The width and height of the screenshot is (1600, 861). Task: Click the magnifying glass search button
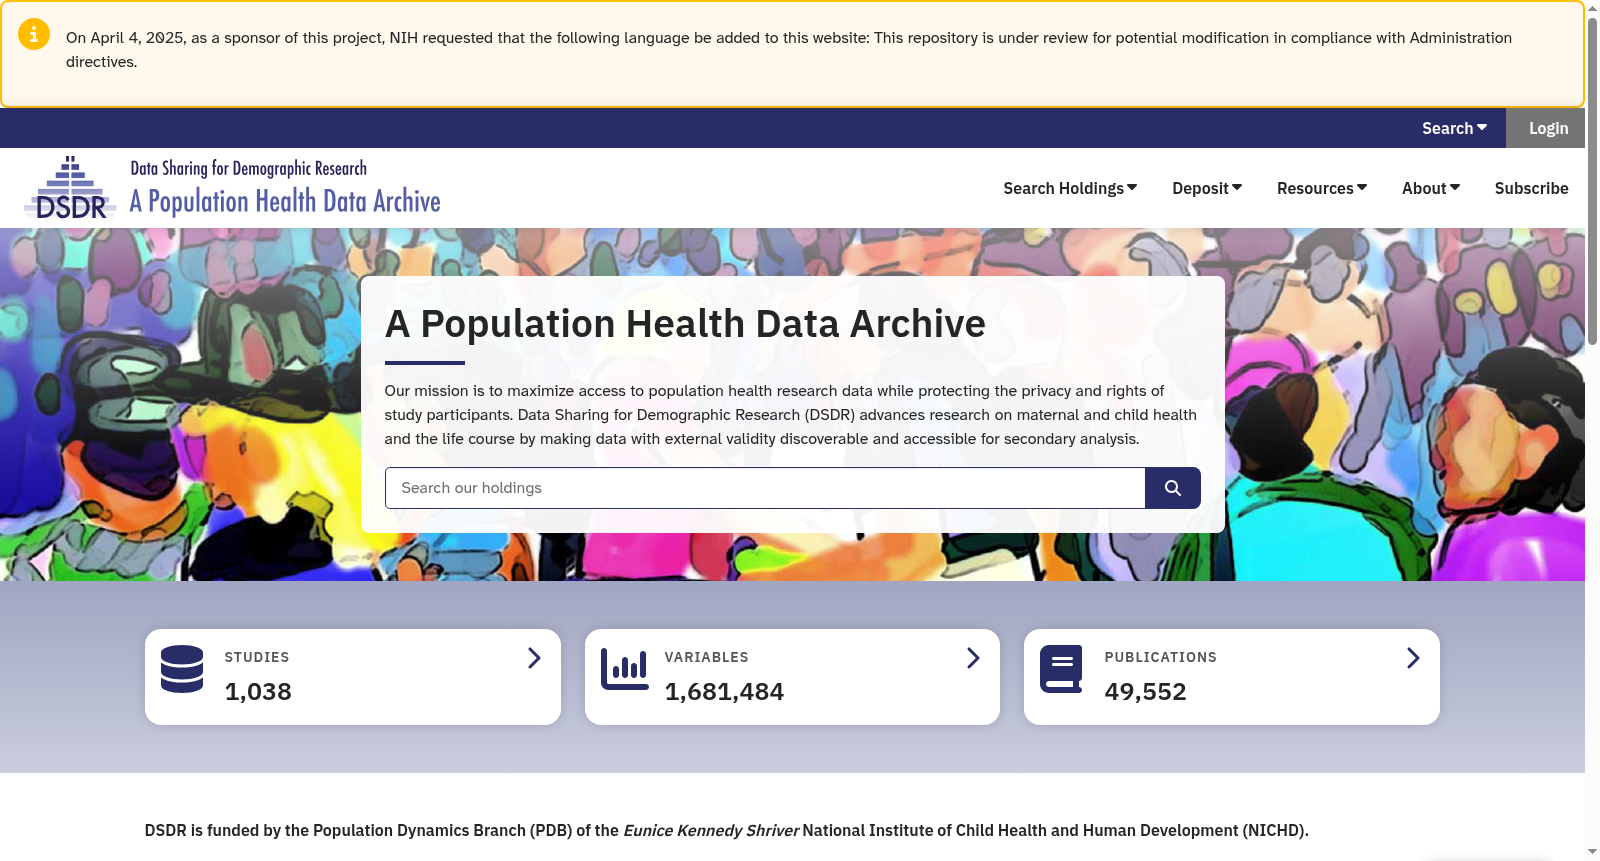[1172, 488]
